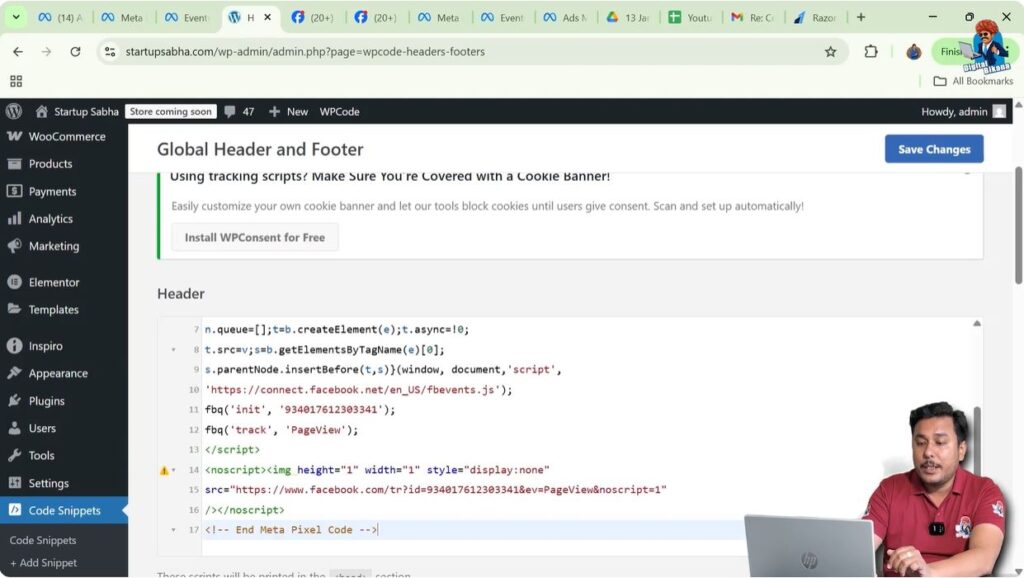Open the Code Snippets submenu link
This screenshot has height=578, width=1024.
click(x=43, y=540)
